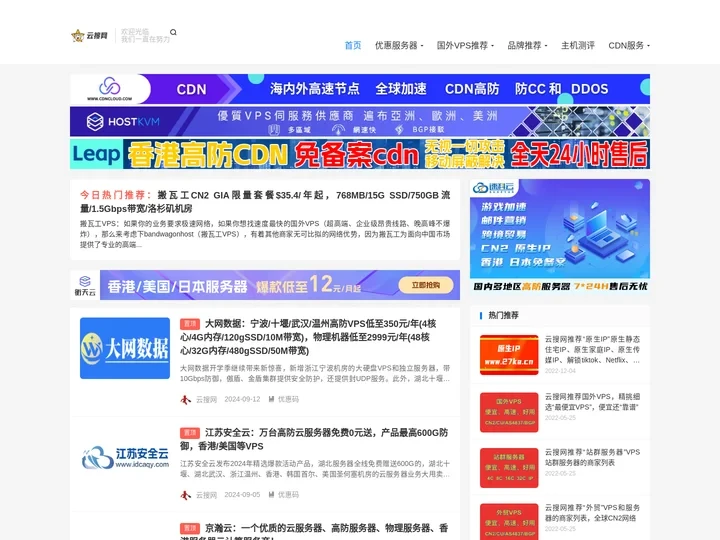Open the 站群服务器 VPS 商家列表 link

point(592,457)
